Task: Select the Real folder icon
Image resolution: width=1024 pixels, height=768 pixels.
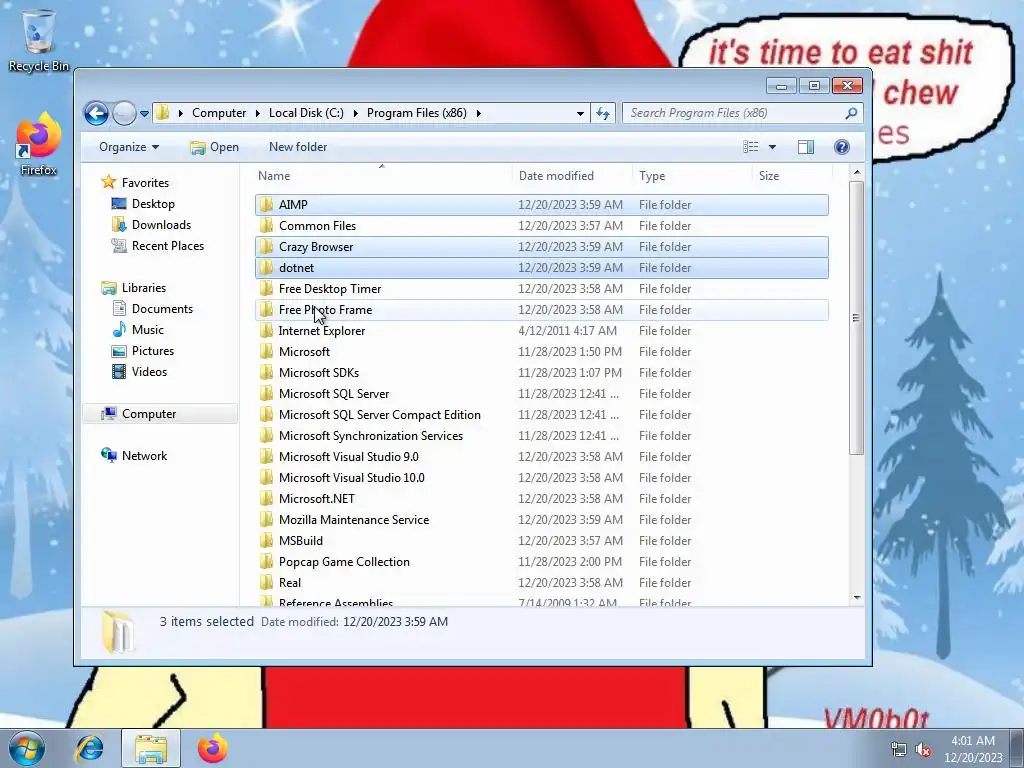Action: click(266, 583)
